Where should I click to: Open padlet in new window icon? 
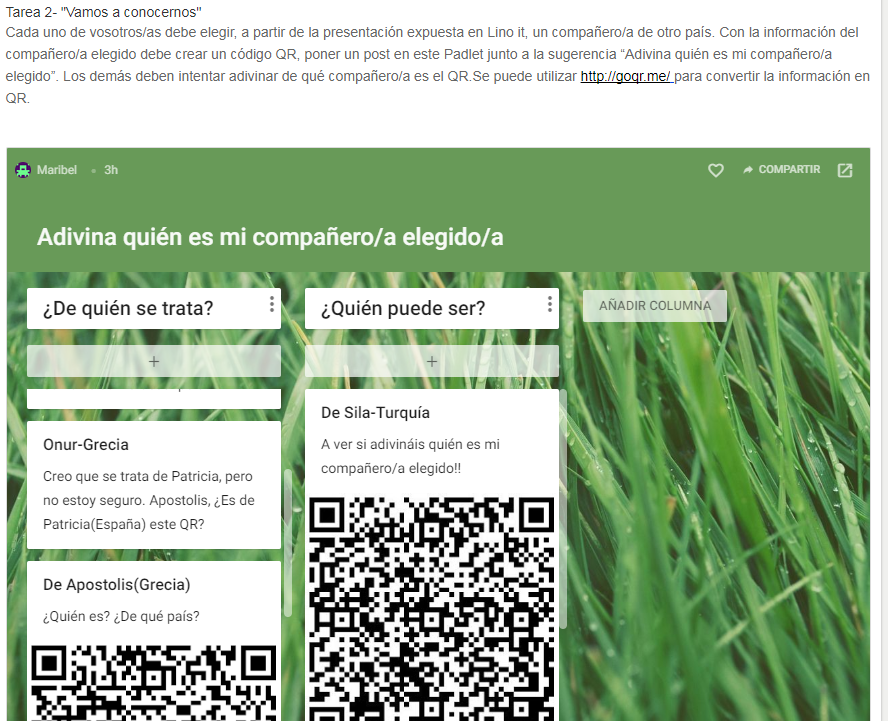tap(845, 170)
